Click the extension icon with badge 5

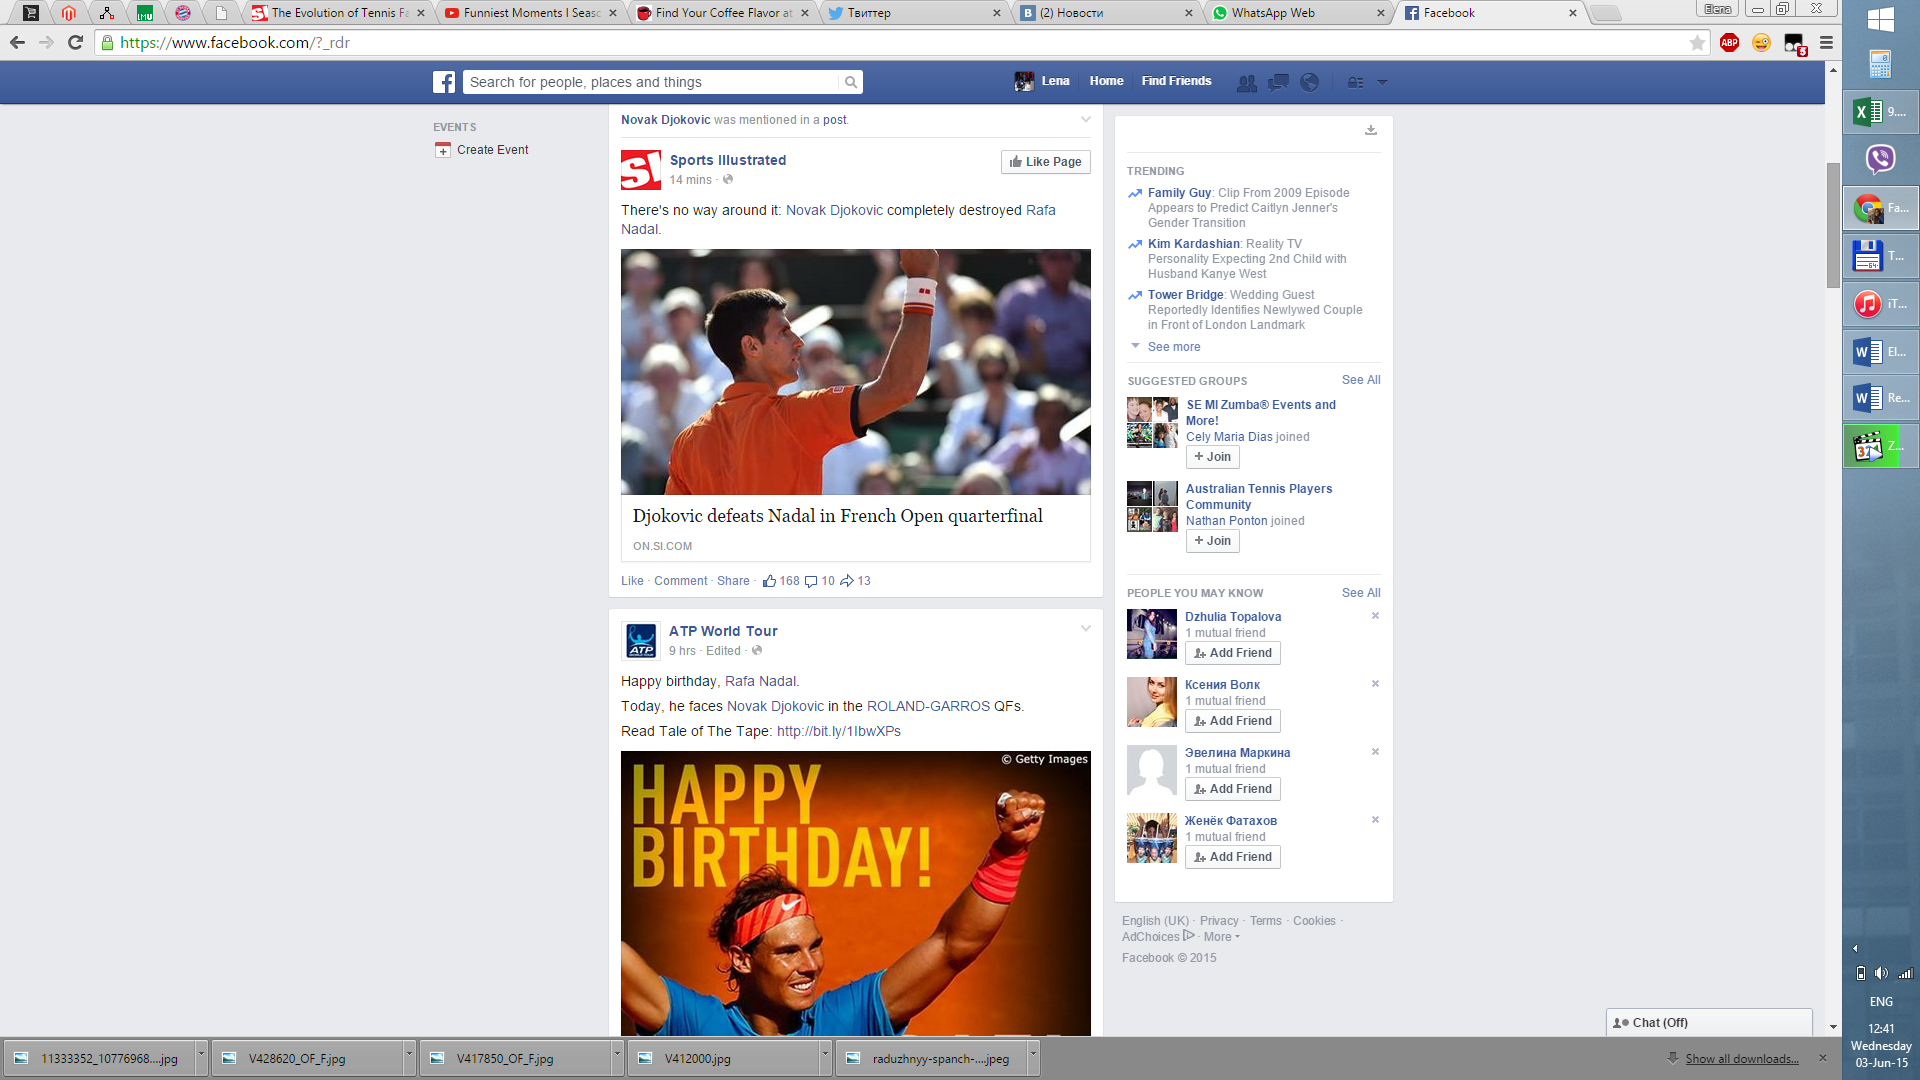[x=1794, y=44]
